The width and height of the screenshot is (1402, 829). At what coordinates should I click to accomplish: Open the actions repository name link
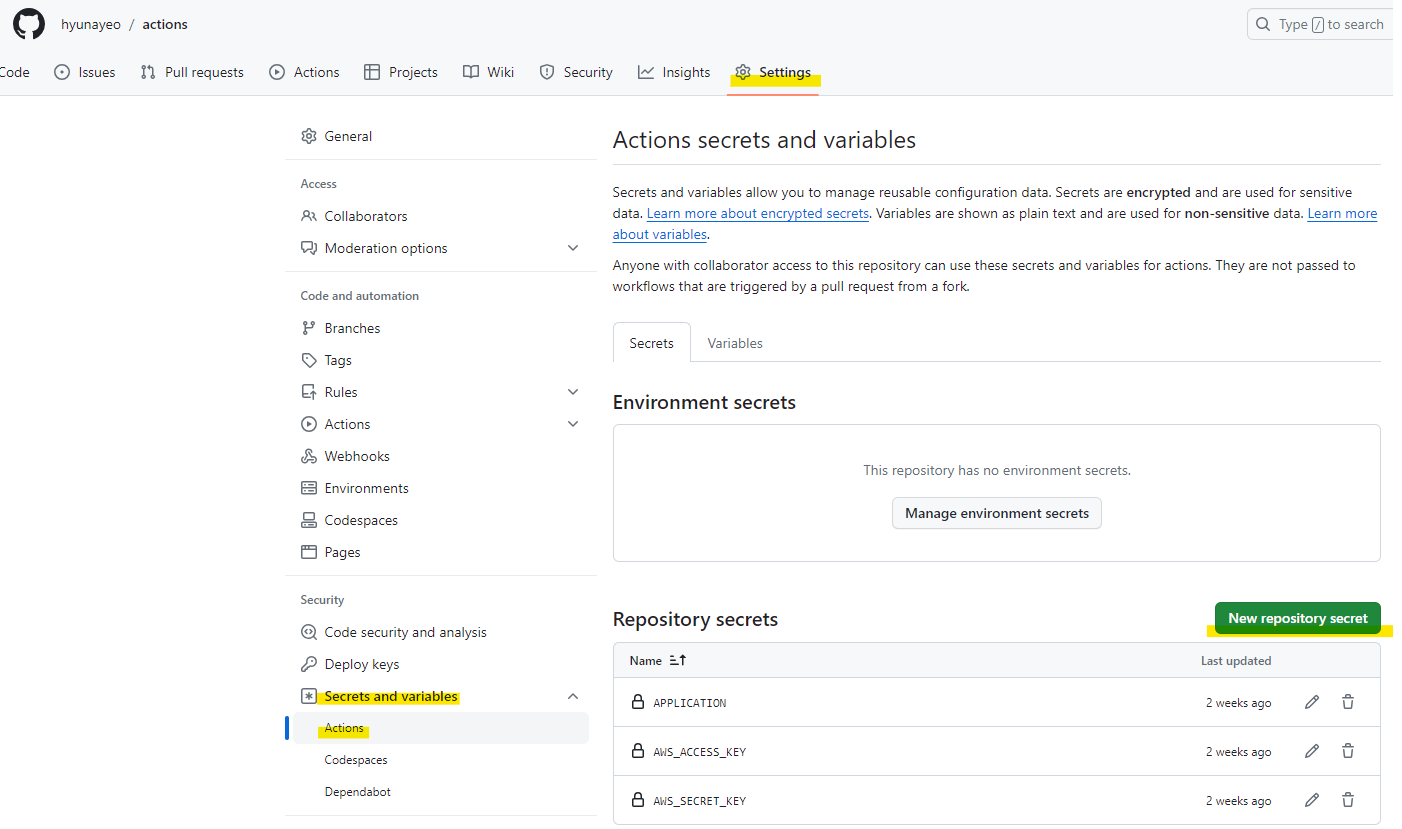point(165,24)
